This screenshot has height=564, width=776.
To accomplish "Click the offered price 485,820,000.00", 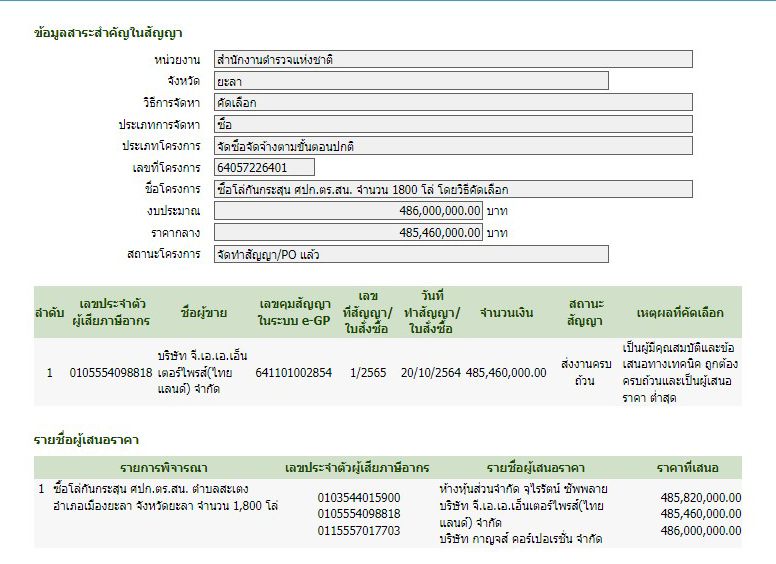I will [x=700, y=497].
